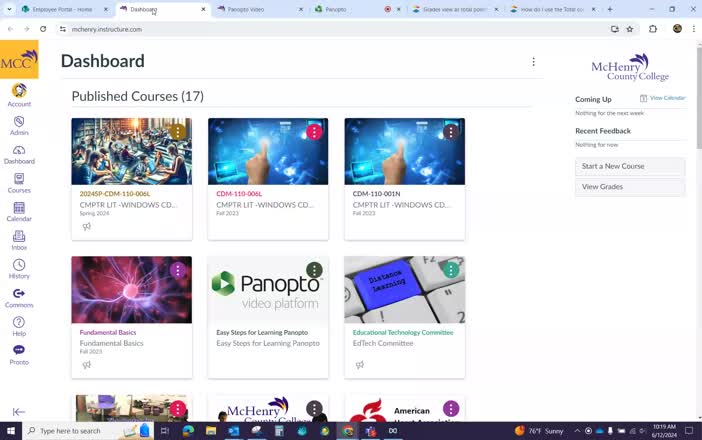The image size is (702, 440).
Task: Open options menu on American Heart Association card
Action: click(x=451, y=408)
